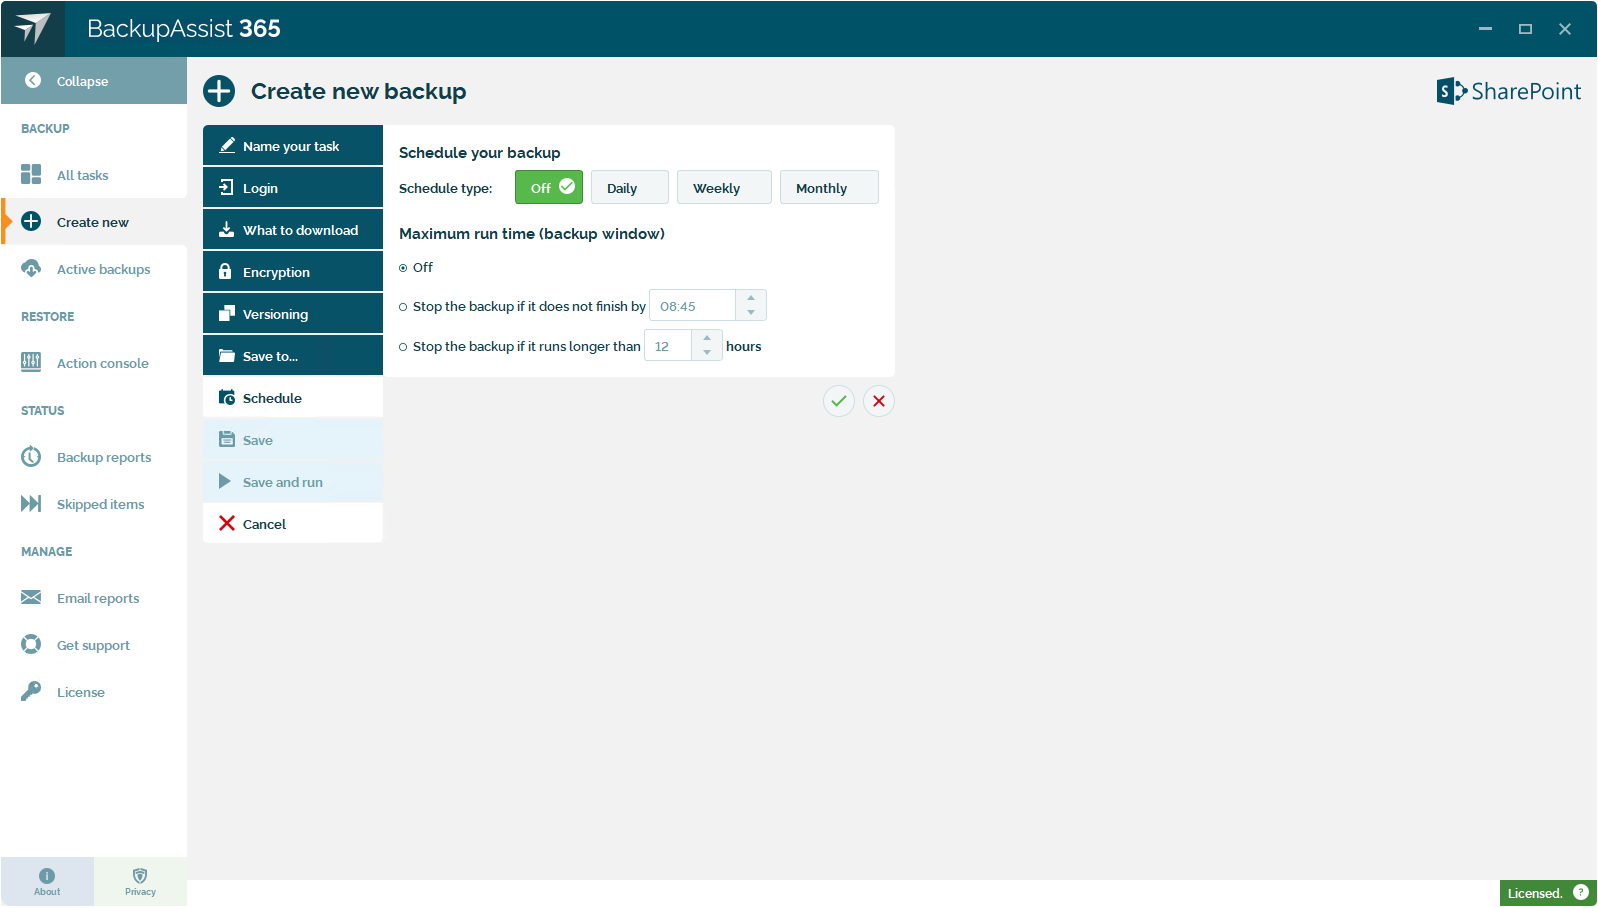
Task: Close the BackupAssist 365 window
Action: point(1565,29)
